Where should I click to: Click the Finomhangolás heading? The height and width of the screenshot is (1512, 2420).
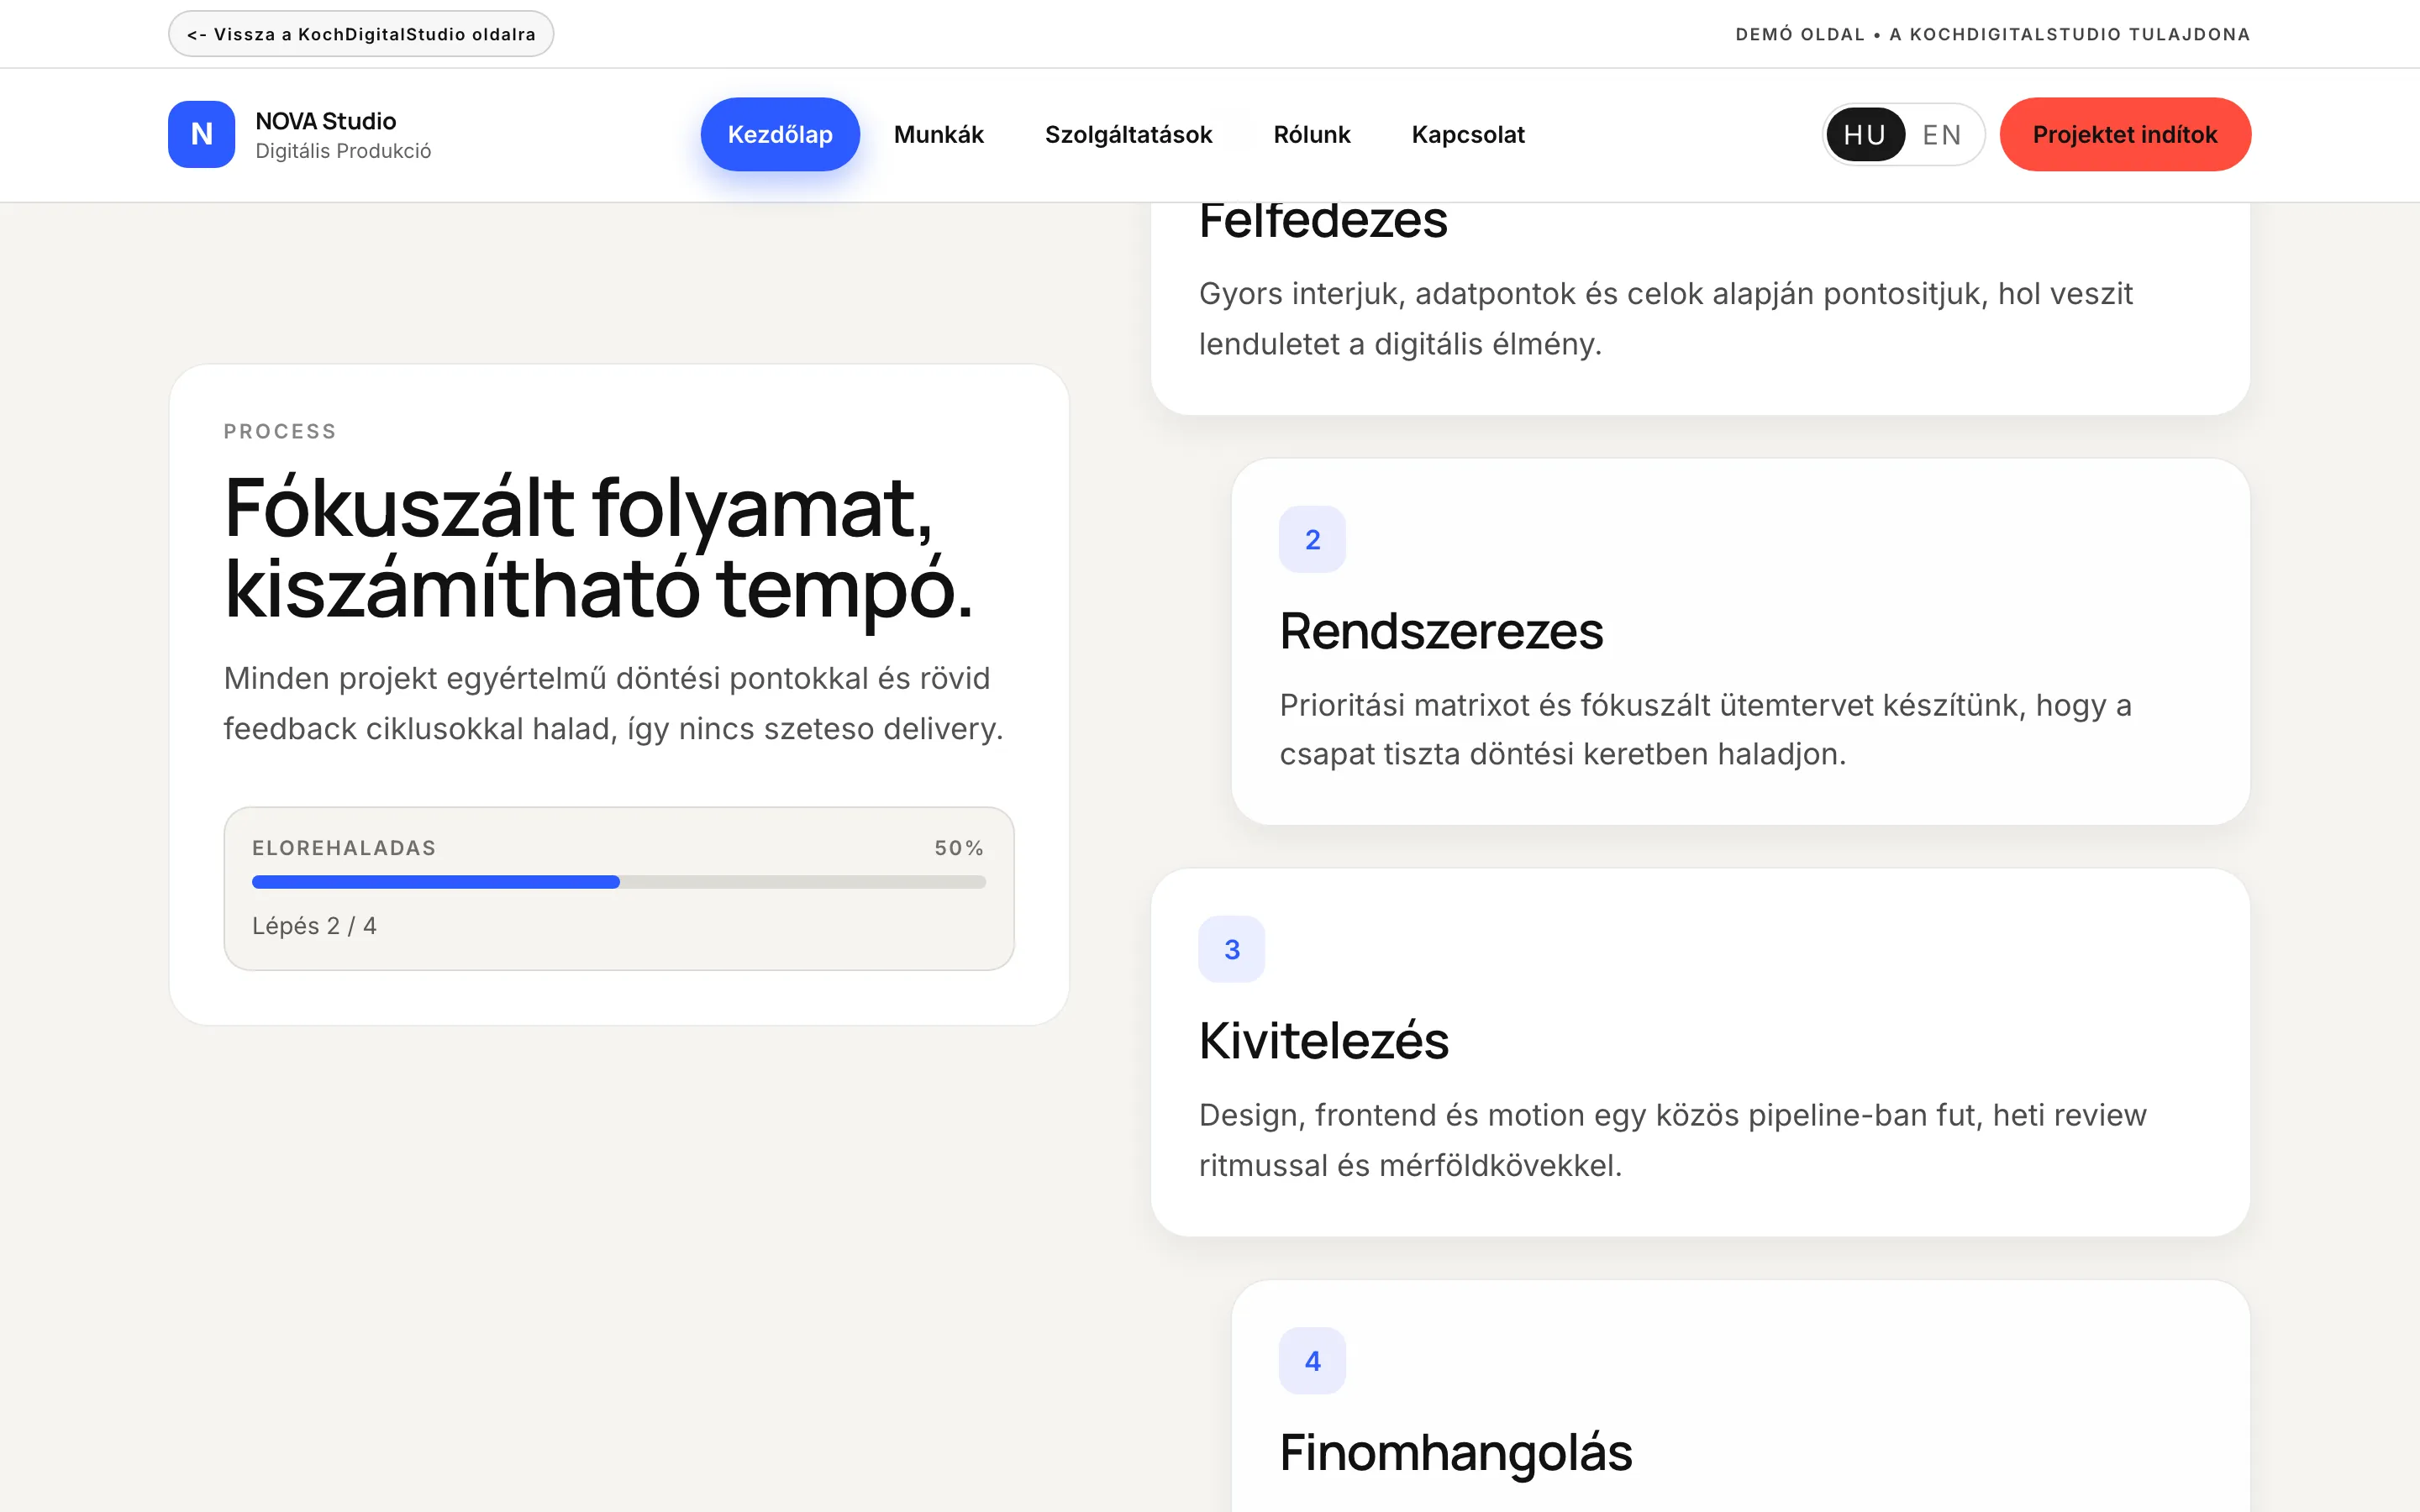coord(1455,1453)
